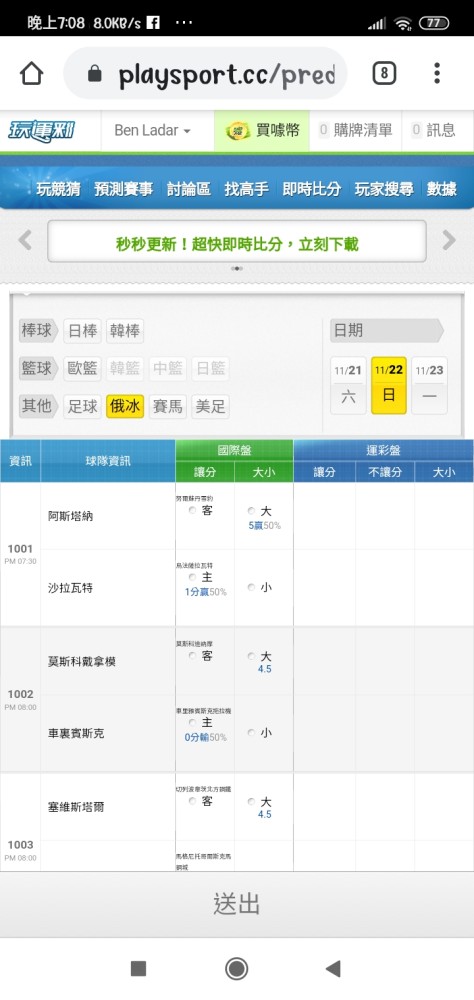Screen dimensions: 474x1000
Task: Tap the Android back navigation button
Action: click(333, 969)
